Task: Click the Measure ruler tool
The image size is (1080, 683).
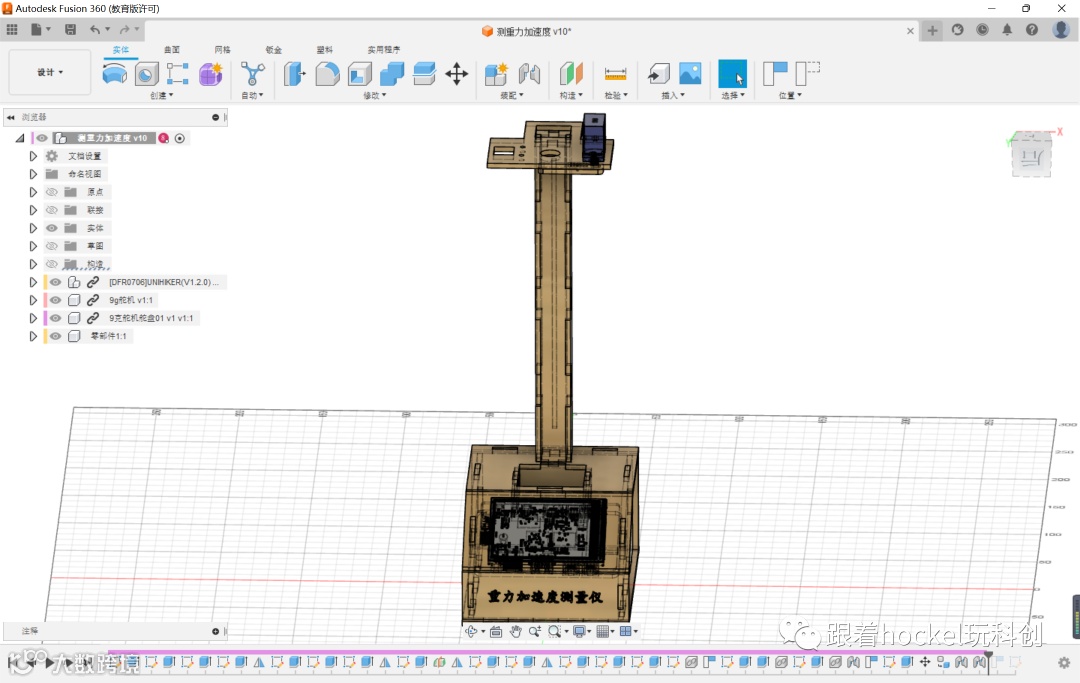Action: pos(615,73)
